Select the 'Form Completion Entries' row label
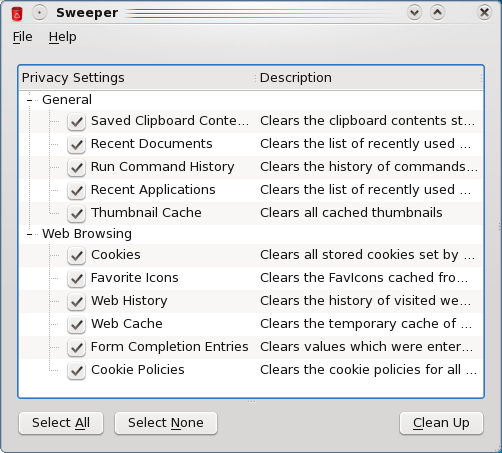 170,347
